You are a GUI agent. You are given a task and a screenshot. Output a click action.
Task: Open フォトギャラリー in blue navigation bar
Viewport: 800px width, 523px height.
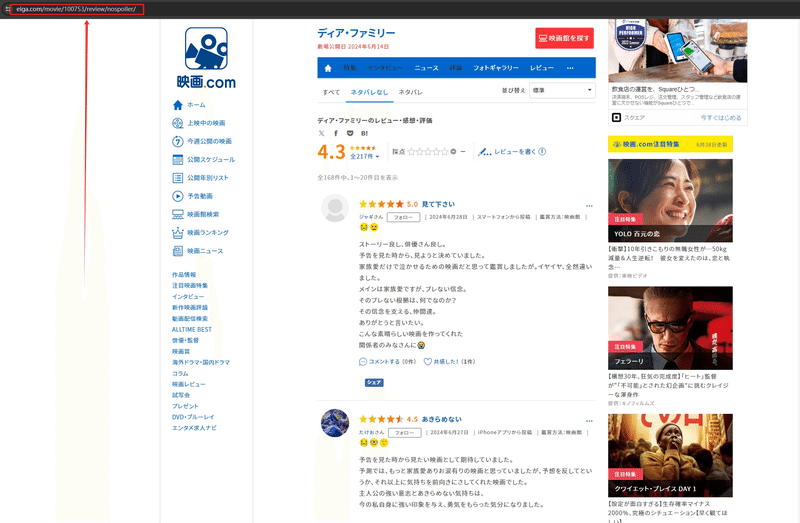[x=495, y=68]
